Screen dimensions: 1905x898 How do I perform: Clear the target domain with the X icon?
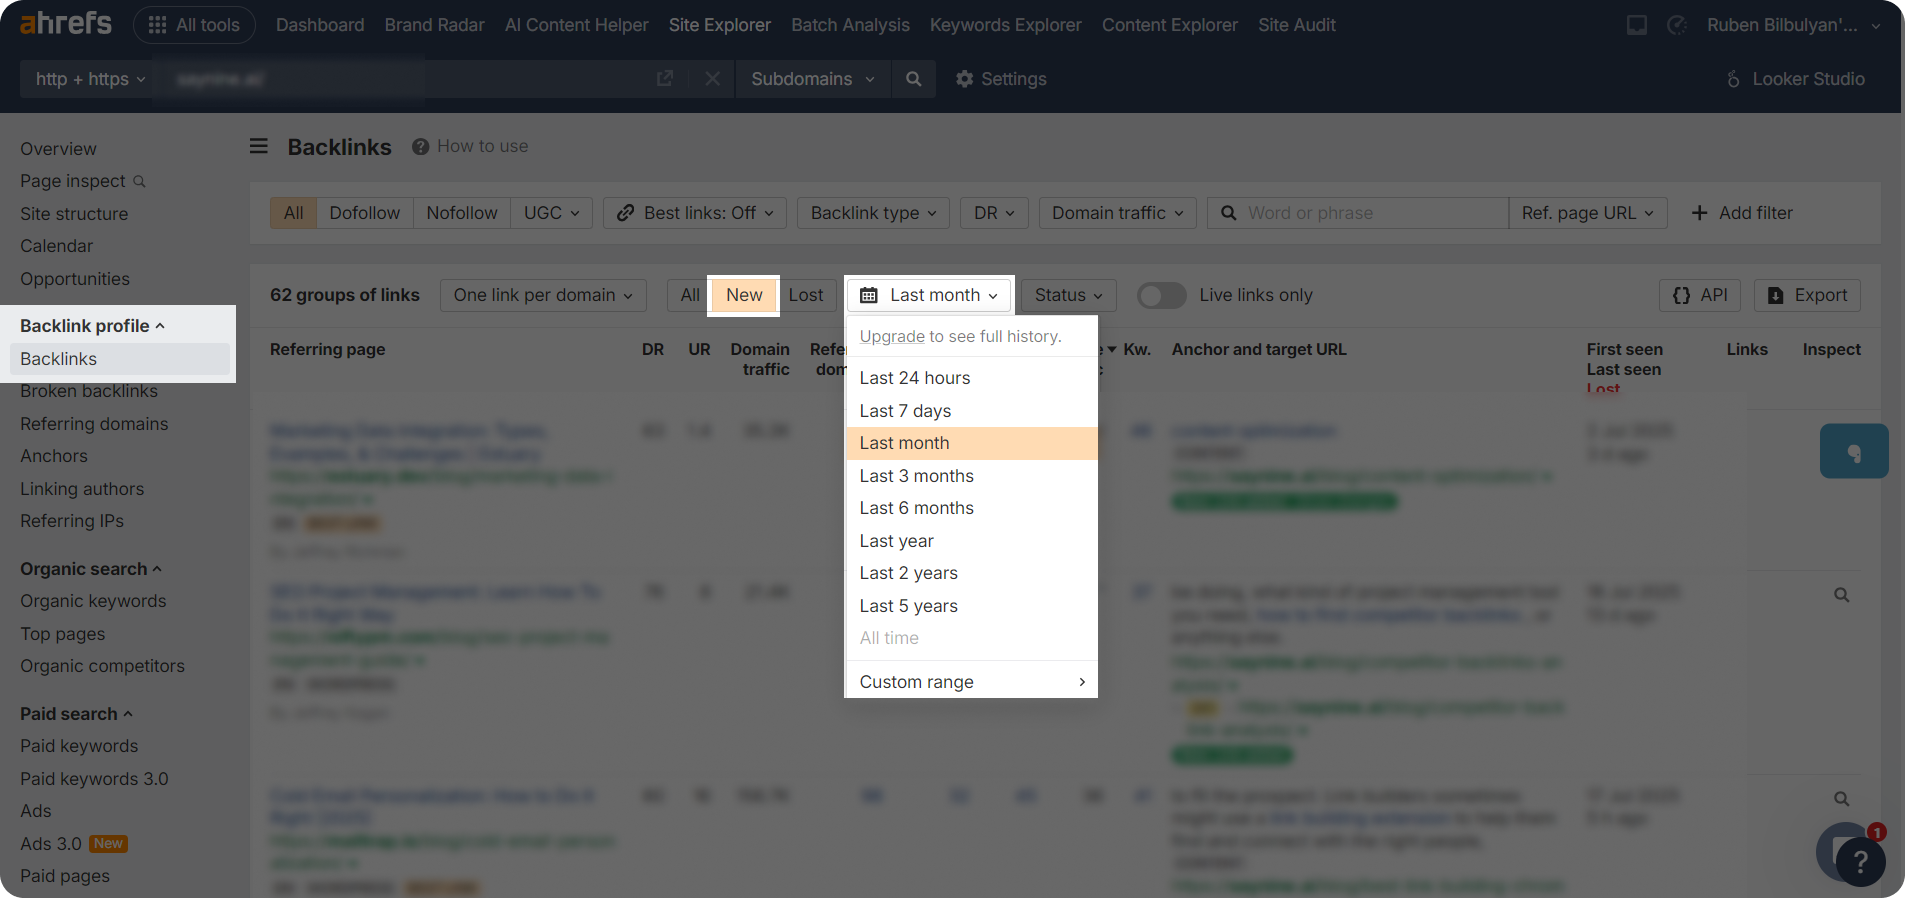point(712,78)
